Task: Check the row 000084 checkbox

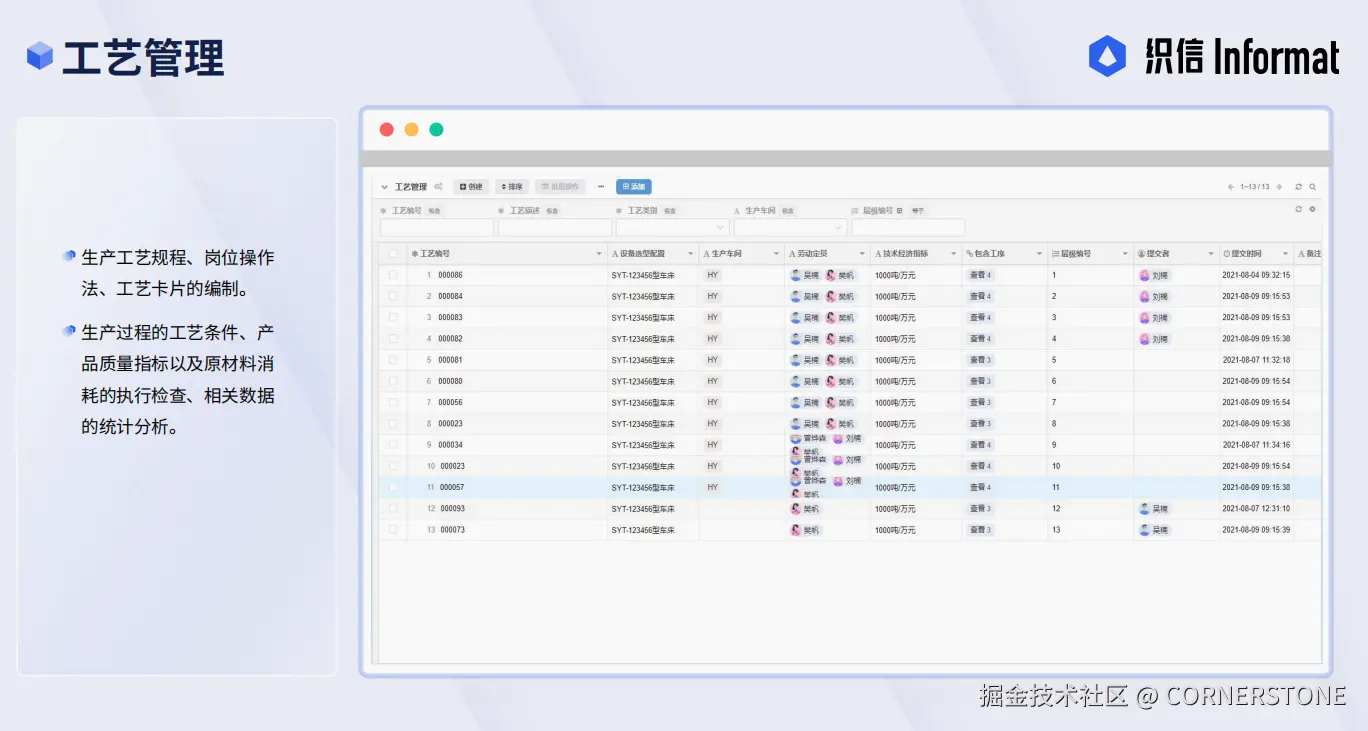Action: (393, 296)
